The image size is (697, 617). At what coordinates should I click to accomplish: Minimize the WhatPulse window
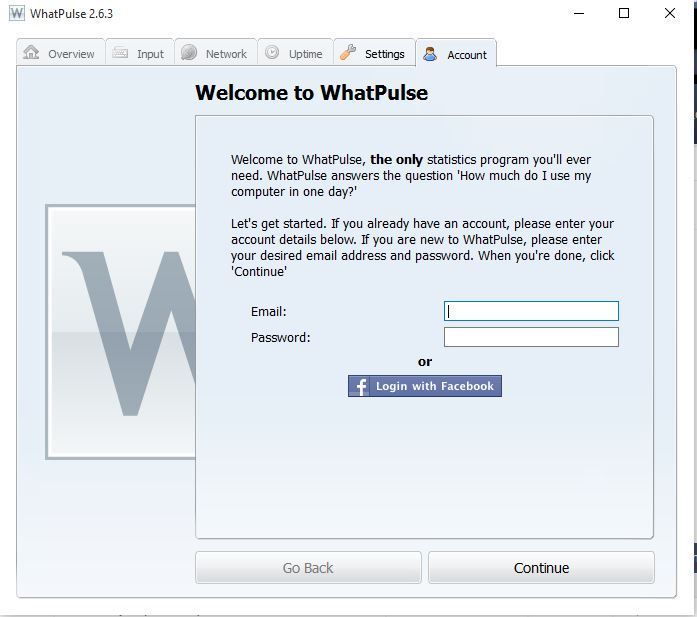pyautogui.click(x=579, y=13)
